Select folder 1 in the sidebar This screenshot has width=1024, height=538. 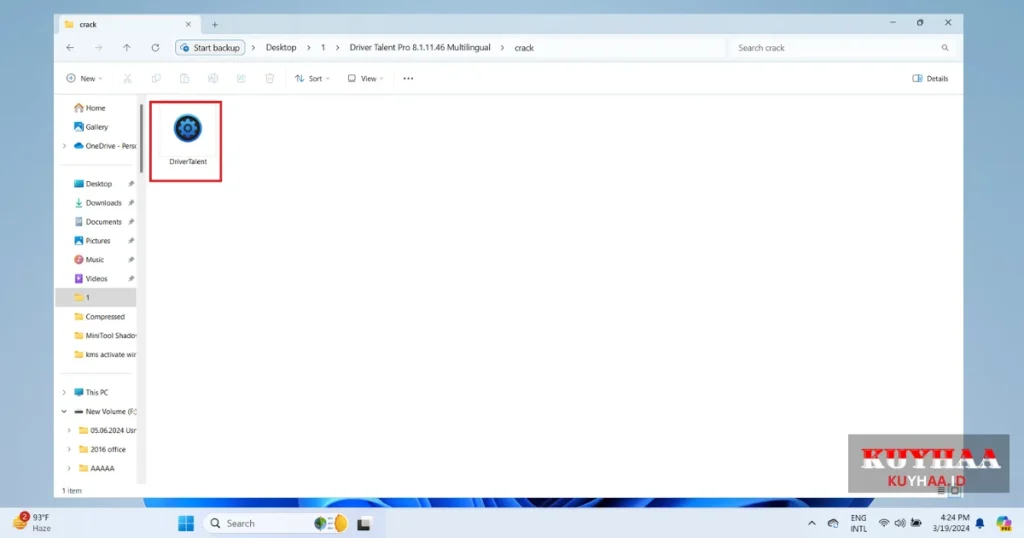96,297
